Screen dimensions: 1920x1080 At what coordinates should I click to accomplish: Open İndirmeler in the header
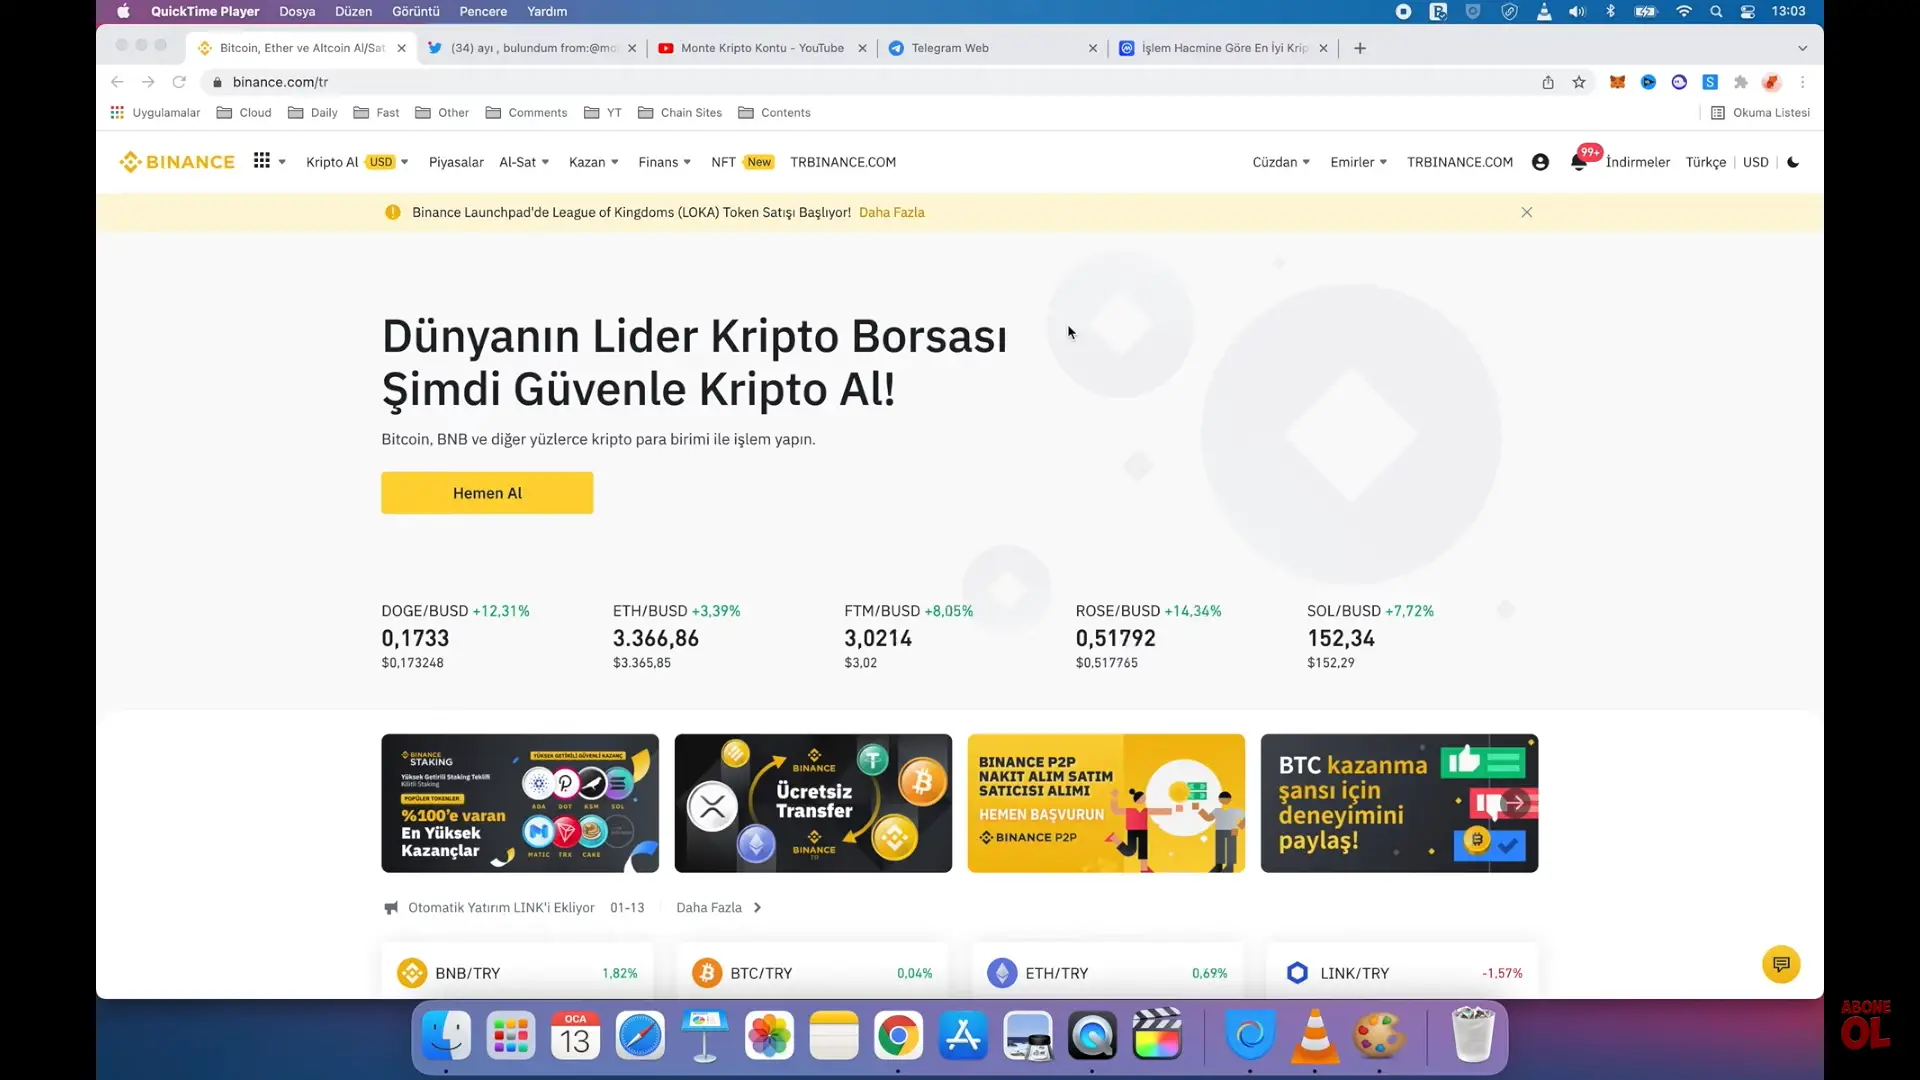point(1638,162)
